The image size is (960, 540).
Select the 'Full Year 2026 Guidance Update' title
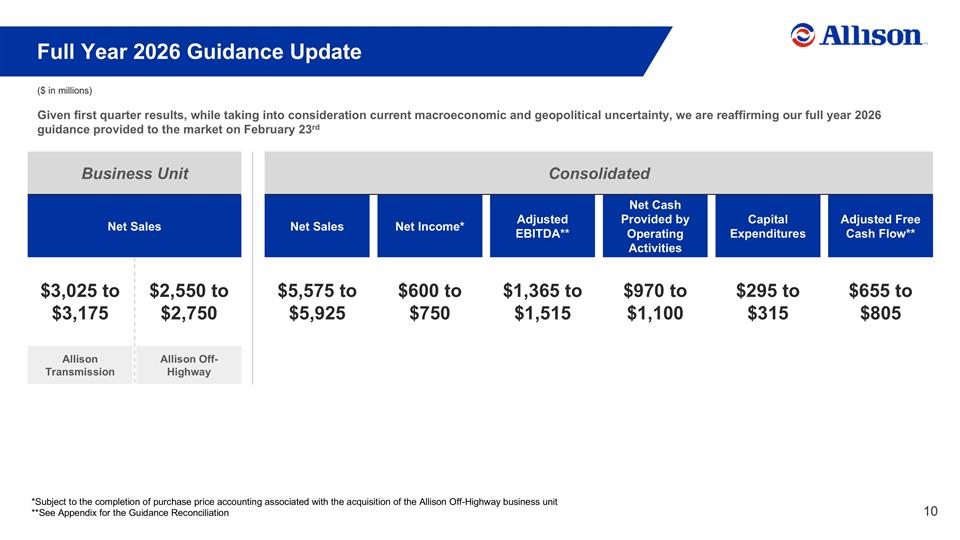click(199, 51)
